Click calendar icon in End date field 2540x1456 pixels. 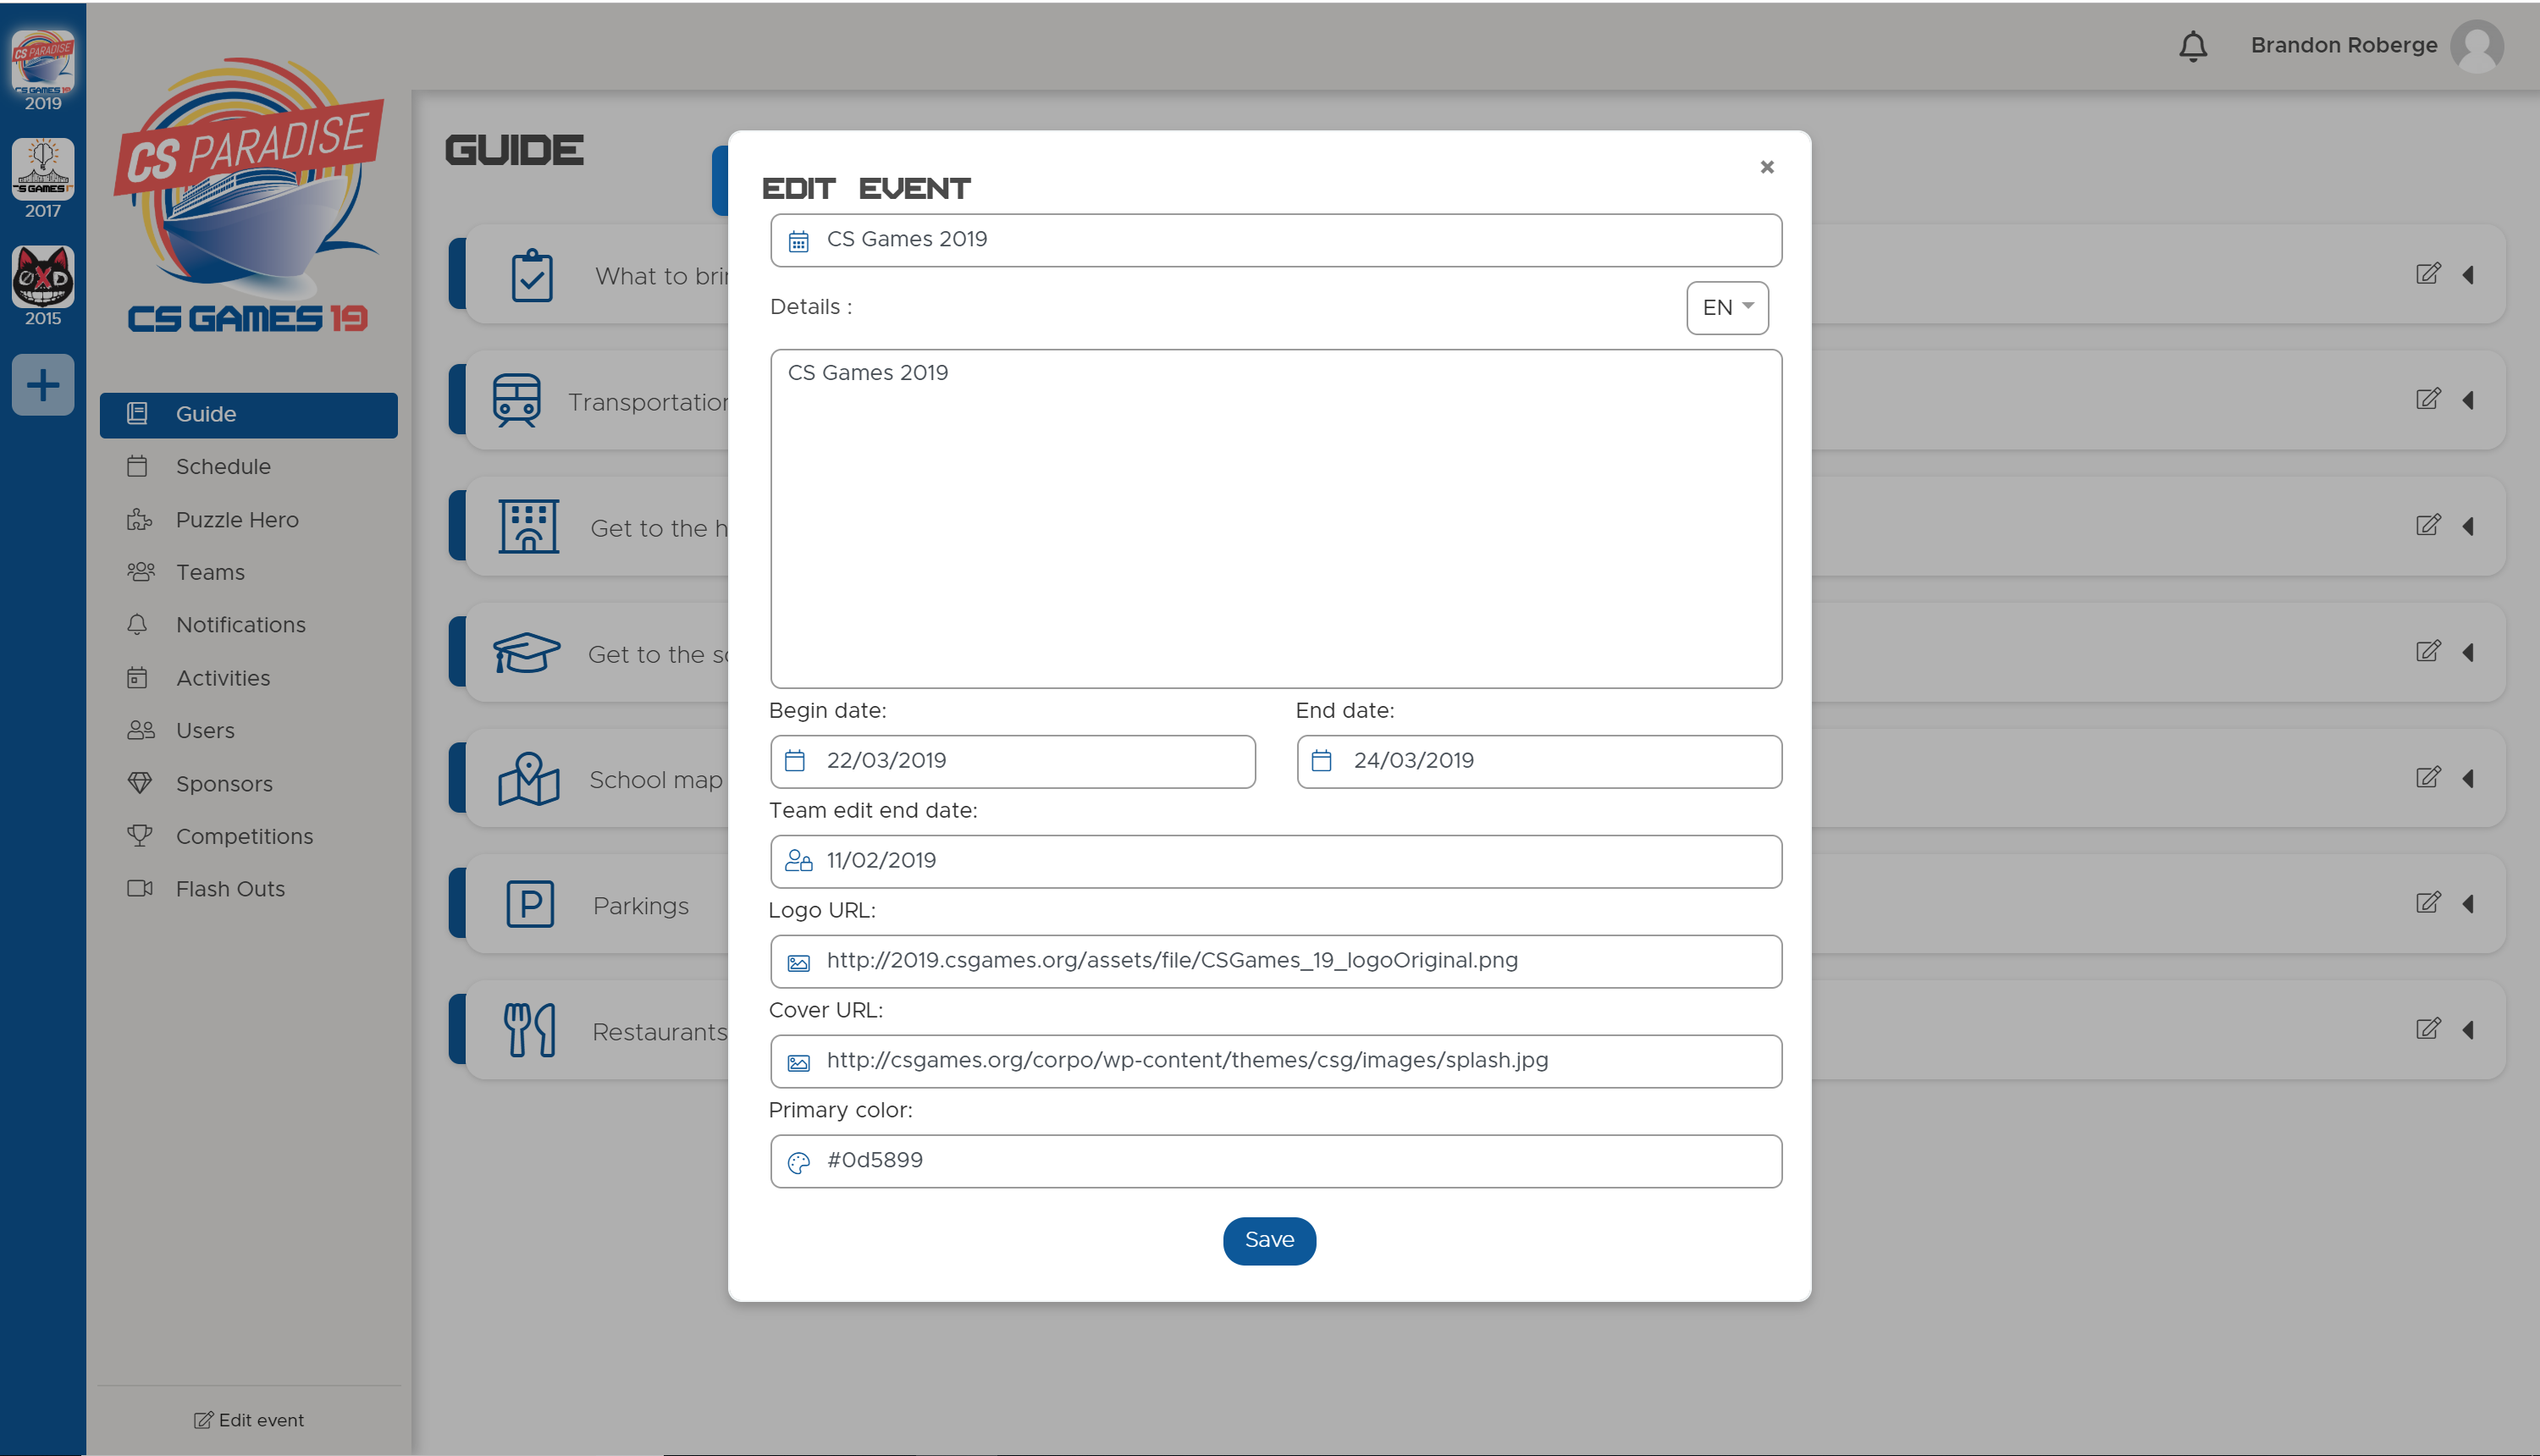[x=1321, y=761]
